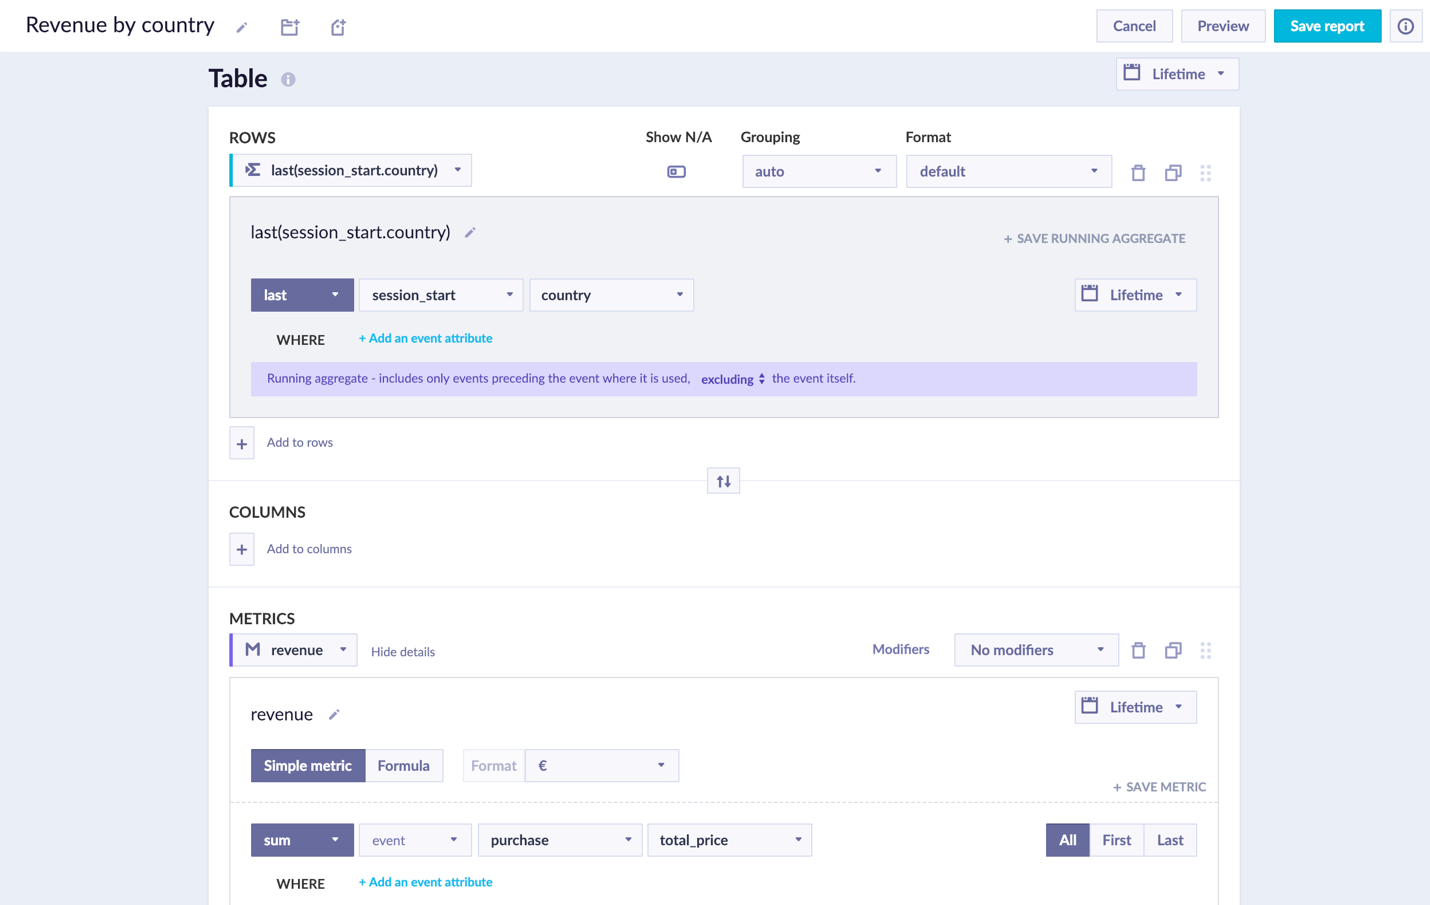Toggle the Show N/A switch

click(676, 172)
